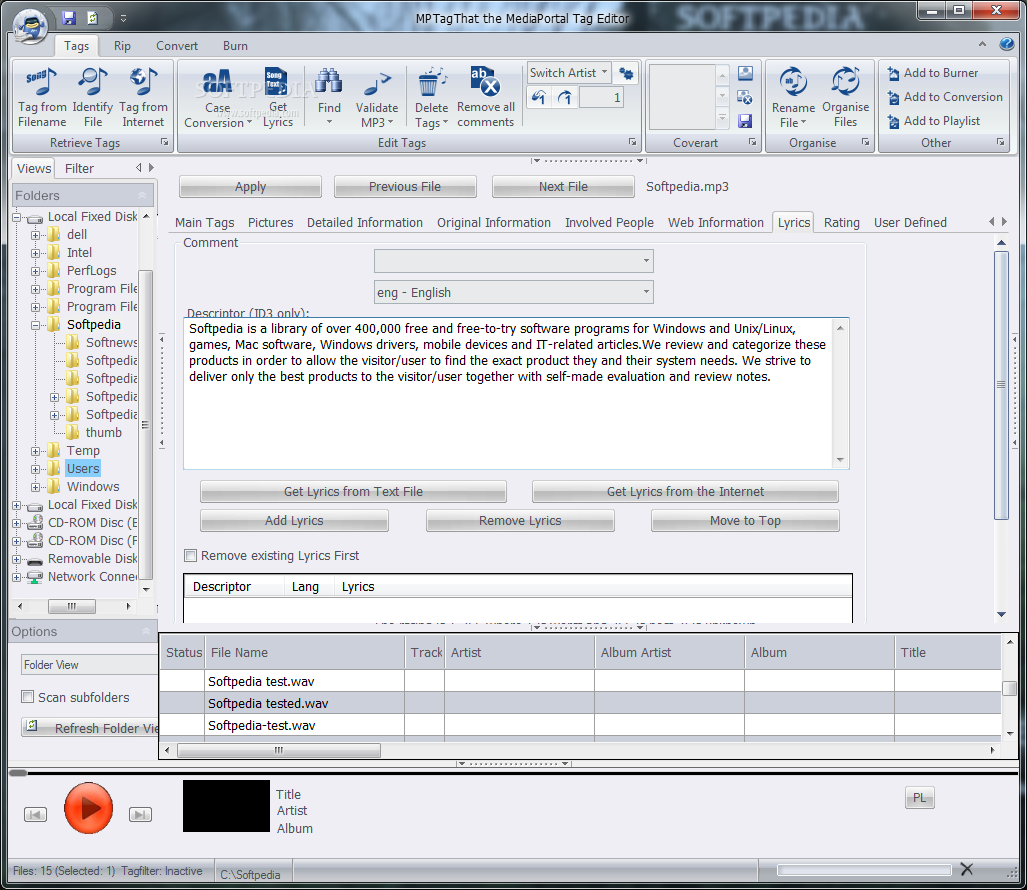Click the file list horizontal scrollbar thumb
This screenshot has height=890, width=1027.
(x=279, y=750)
